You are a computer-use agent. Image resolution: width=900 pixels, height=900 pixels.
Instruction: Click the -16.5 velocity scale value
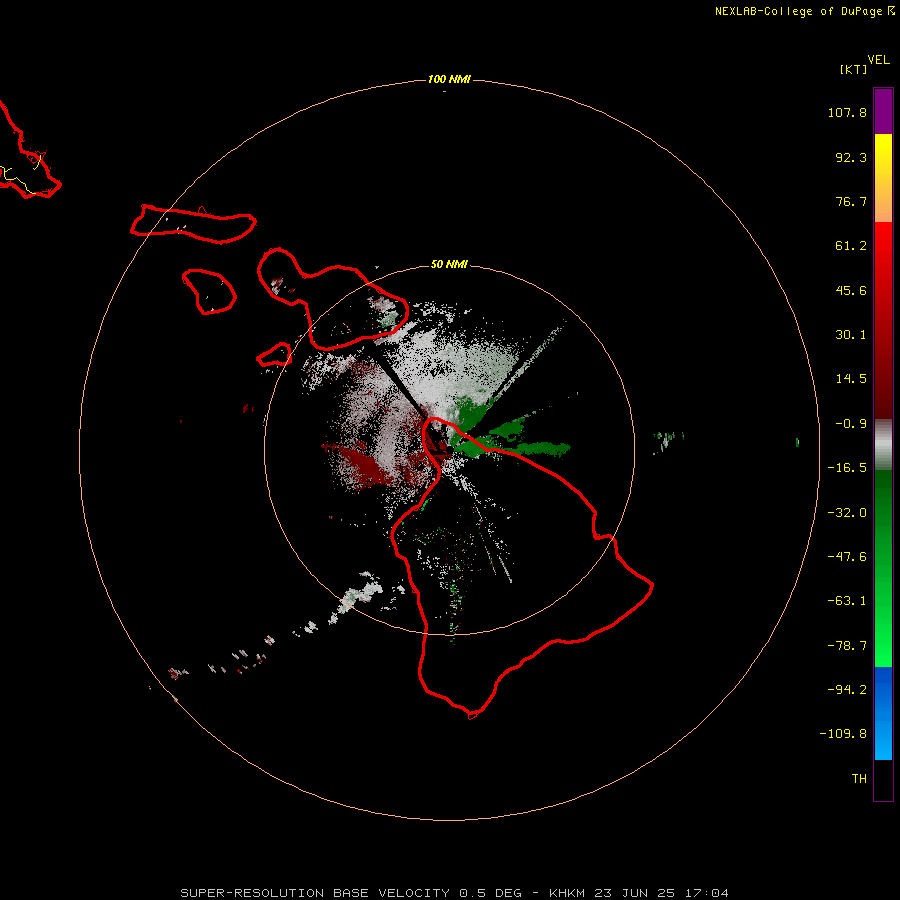coord(847,468)
